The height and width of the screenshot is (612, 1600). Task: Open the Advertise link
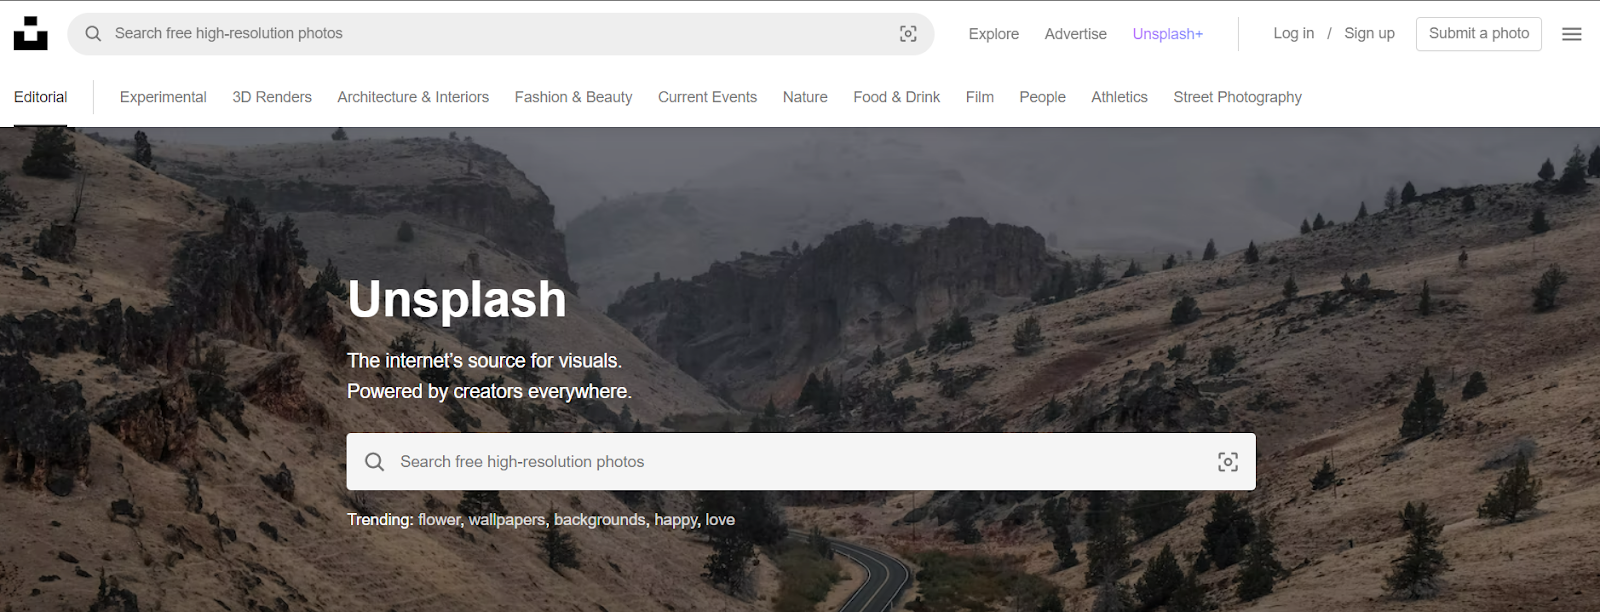coord(1076,34)
